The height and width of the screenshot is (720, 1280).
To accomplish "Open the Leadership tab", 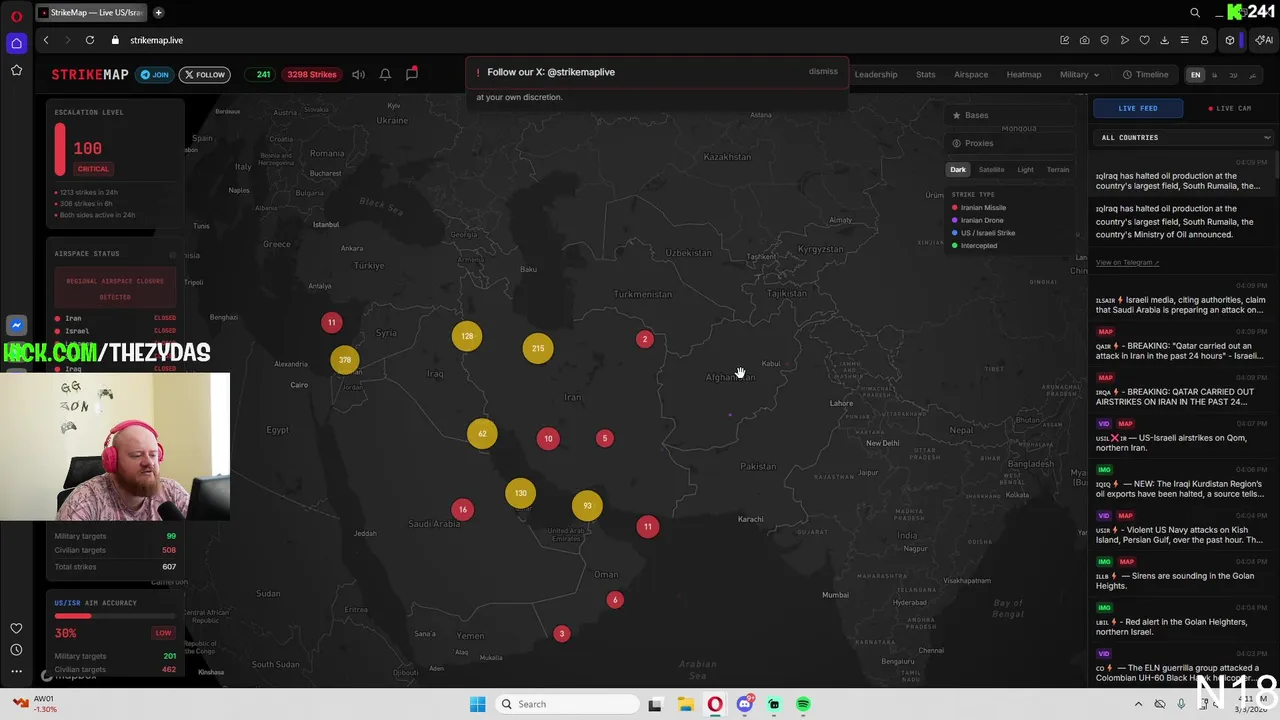I will click(876, 74).
